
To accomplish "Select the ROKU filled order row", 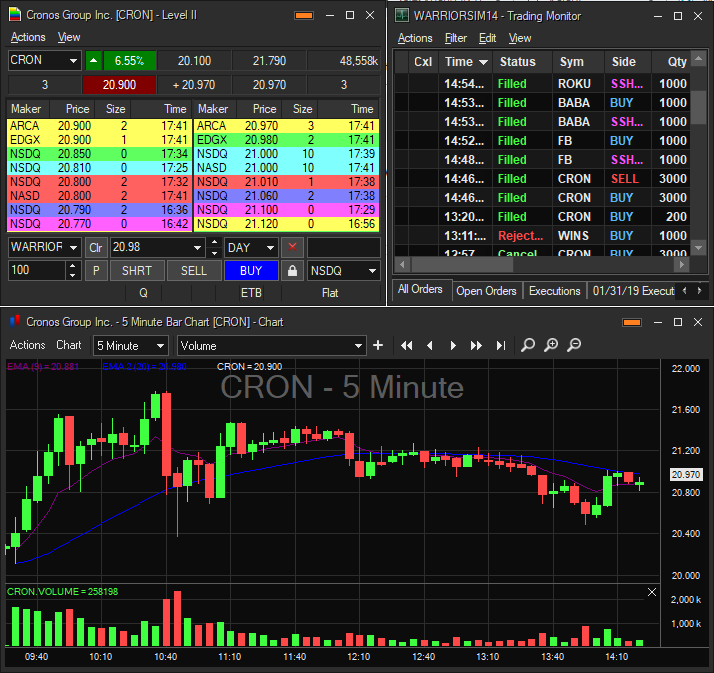I will [542, 84].
